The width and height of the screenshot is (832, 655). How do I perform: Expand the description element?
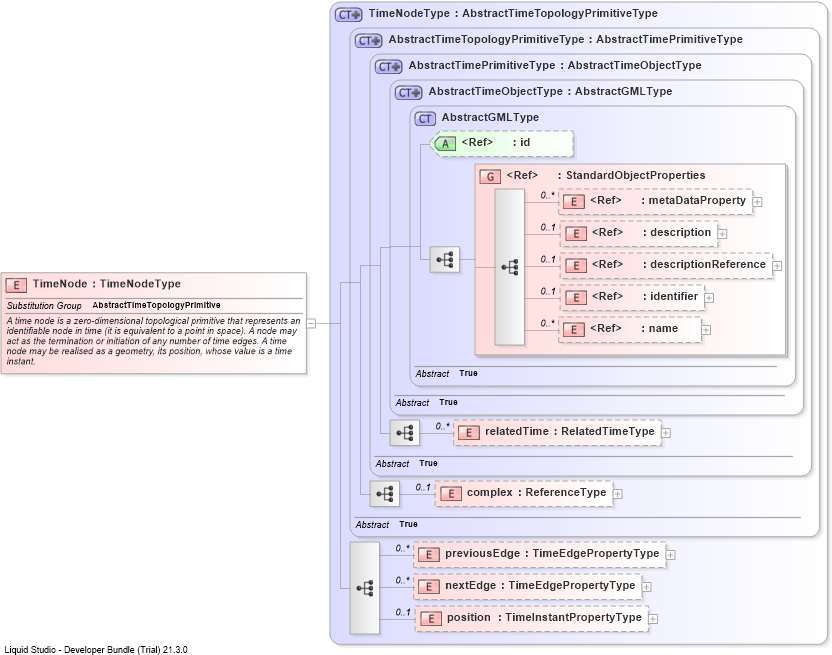(x=722, y=234)
